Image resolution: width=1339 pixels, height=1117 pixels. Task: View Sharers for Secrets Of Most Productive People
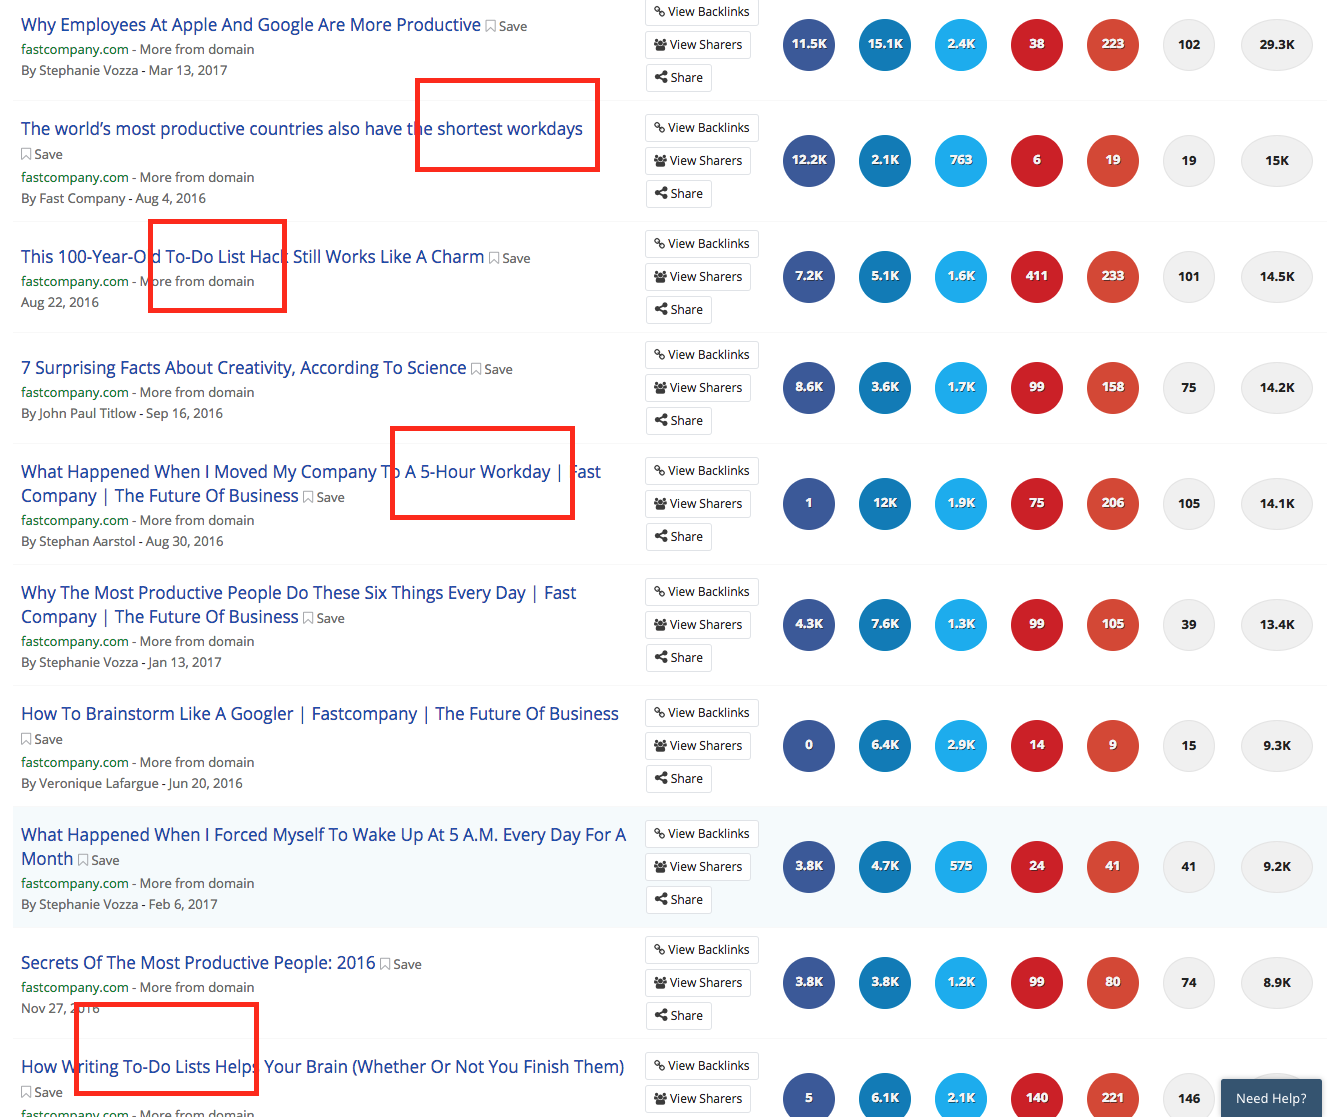(x=698, y=983)
